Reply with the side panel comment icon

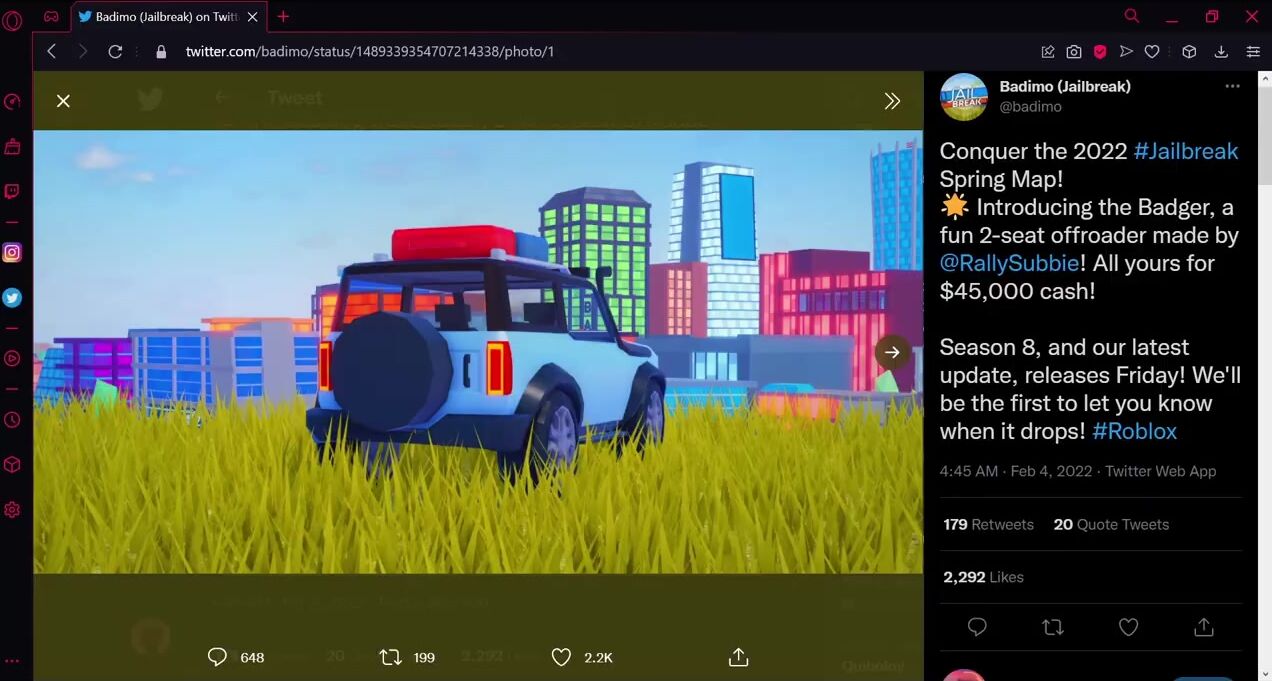pos(977,627)
